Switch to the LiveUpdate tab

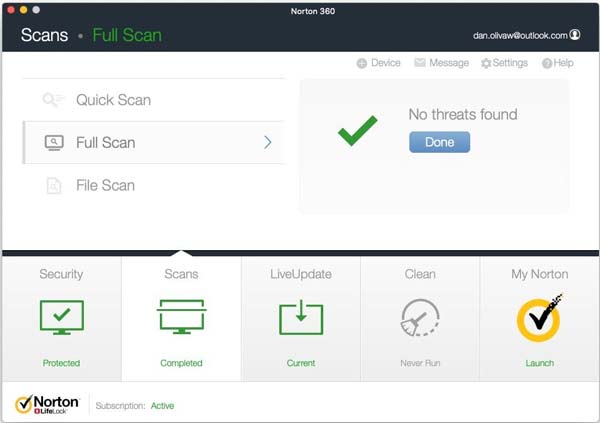[x=301, y=319]
